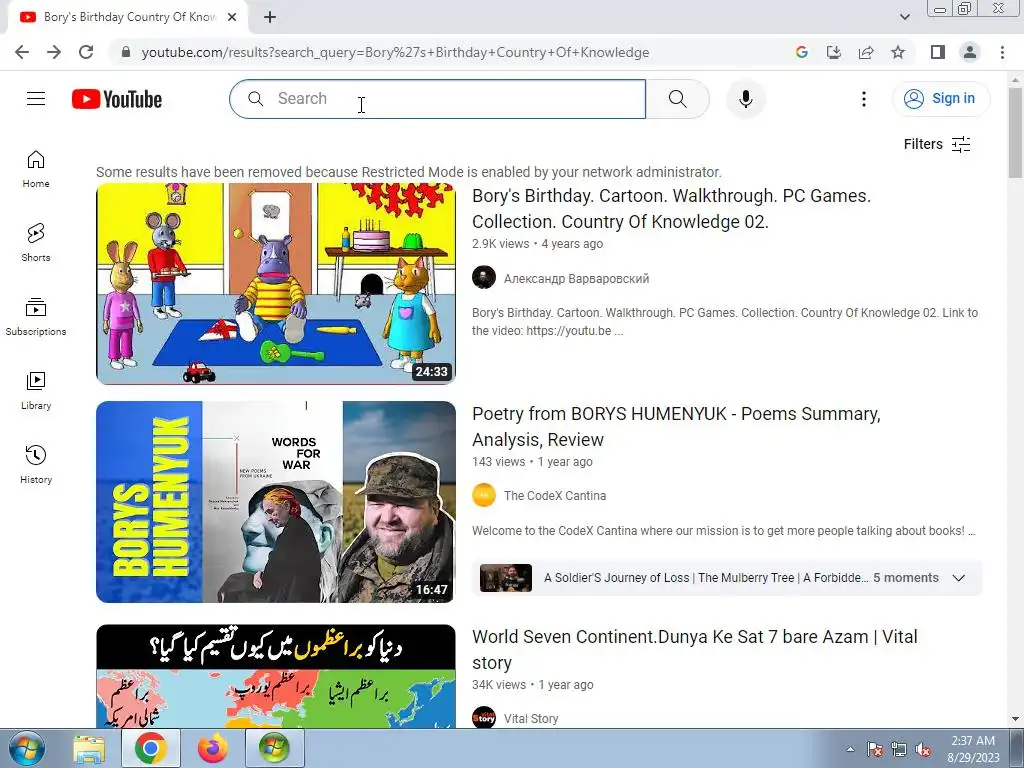The width and height of the screenshot is (1024, 768).
Task: Open the Chrome profile avatar
Action: [x=970, y=52]
